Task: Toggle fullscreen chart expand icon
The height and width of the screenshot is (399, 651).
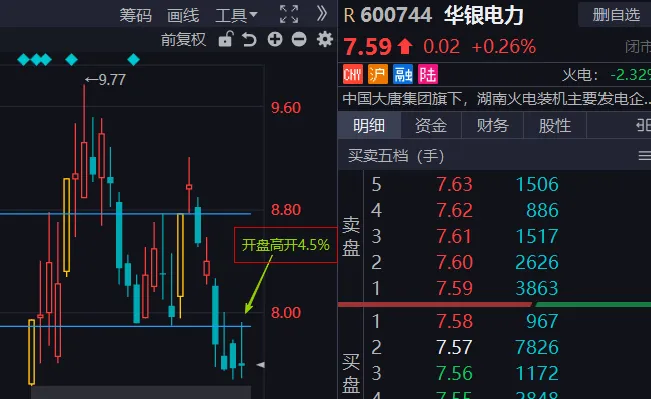Action: click(x=289, y=15)
